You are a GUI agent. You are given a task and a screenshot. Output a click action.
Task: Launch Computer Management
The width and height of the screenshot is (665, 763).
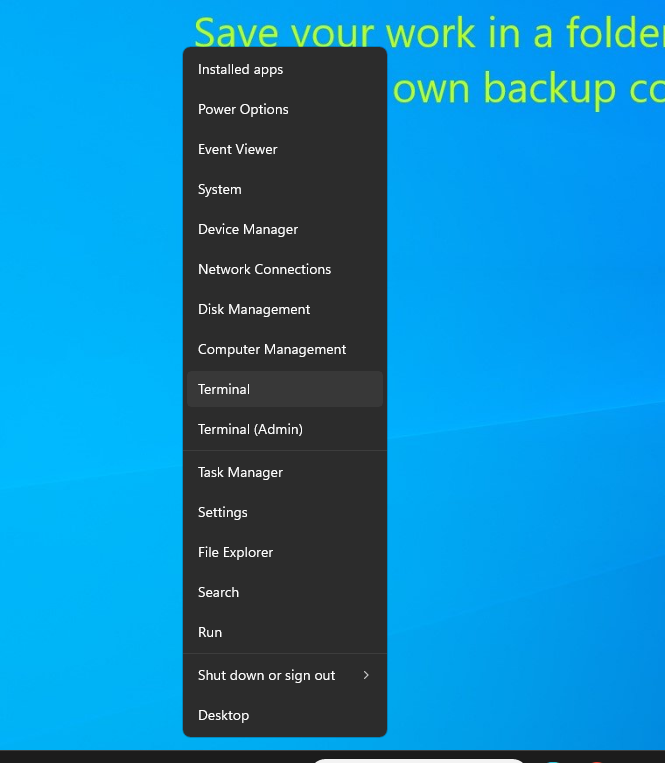coord(272,349)
